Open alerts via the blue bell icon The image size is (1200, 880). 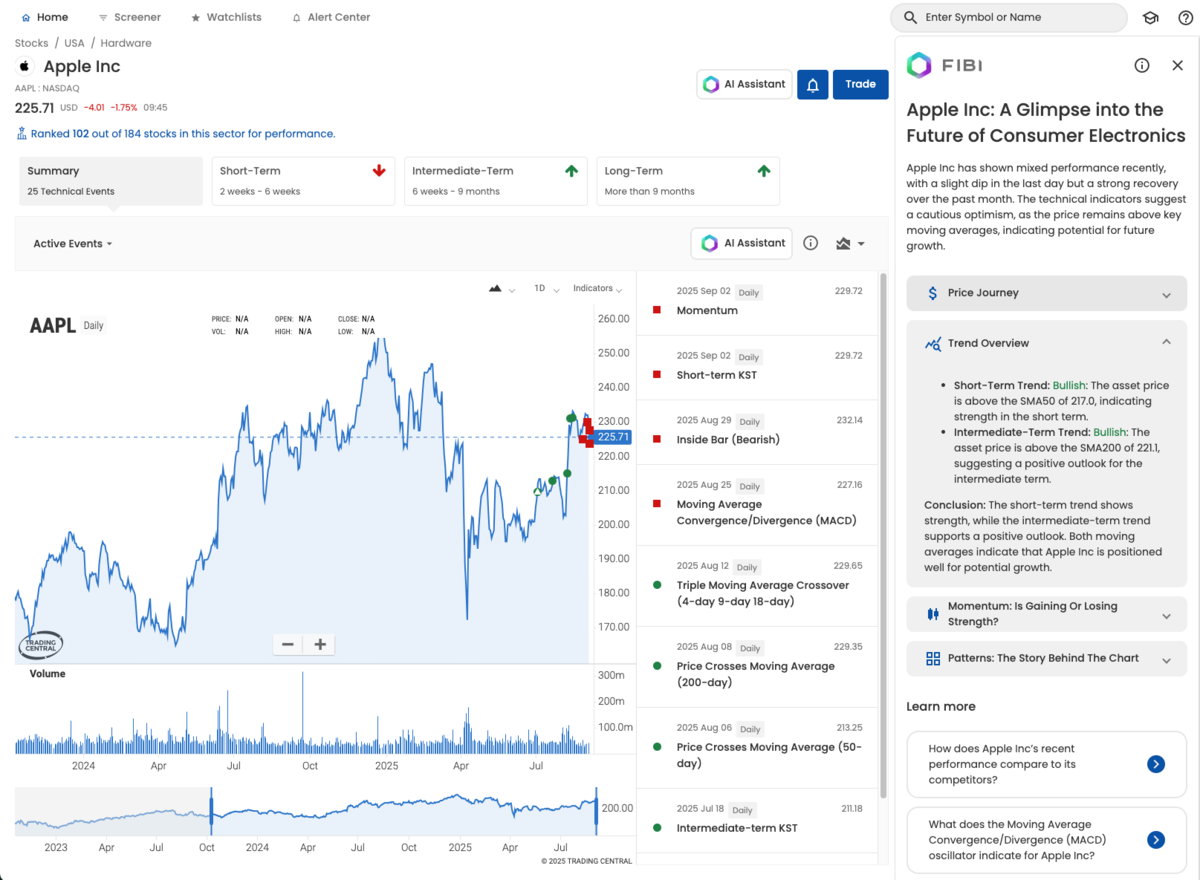(x=812, y=84)
